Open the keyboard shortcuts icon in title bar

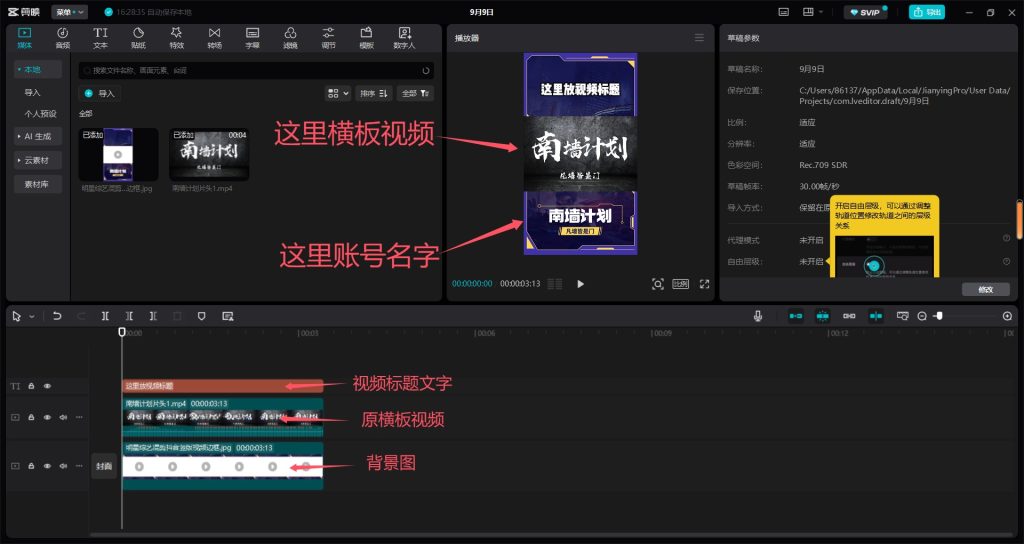pyautogui.click(x=784, y=12)
